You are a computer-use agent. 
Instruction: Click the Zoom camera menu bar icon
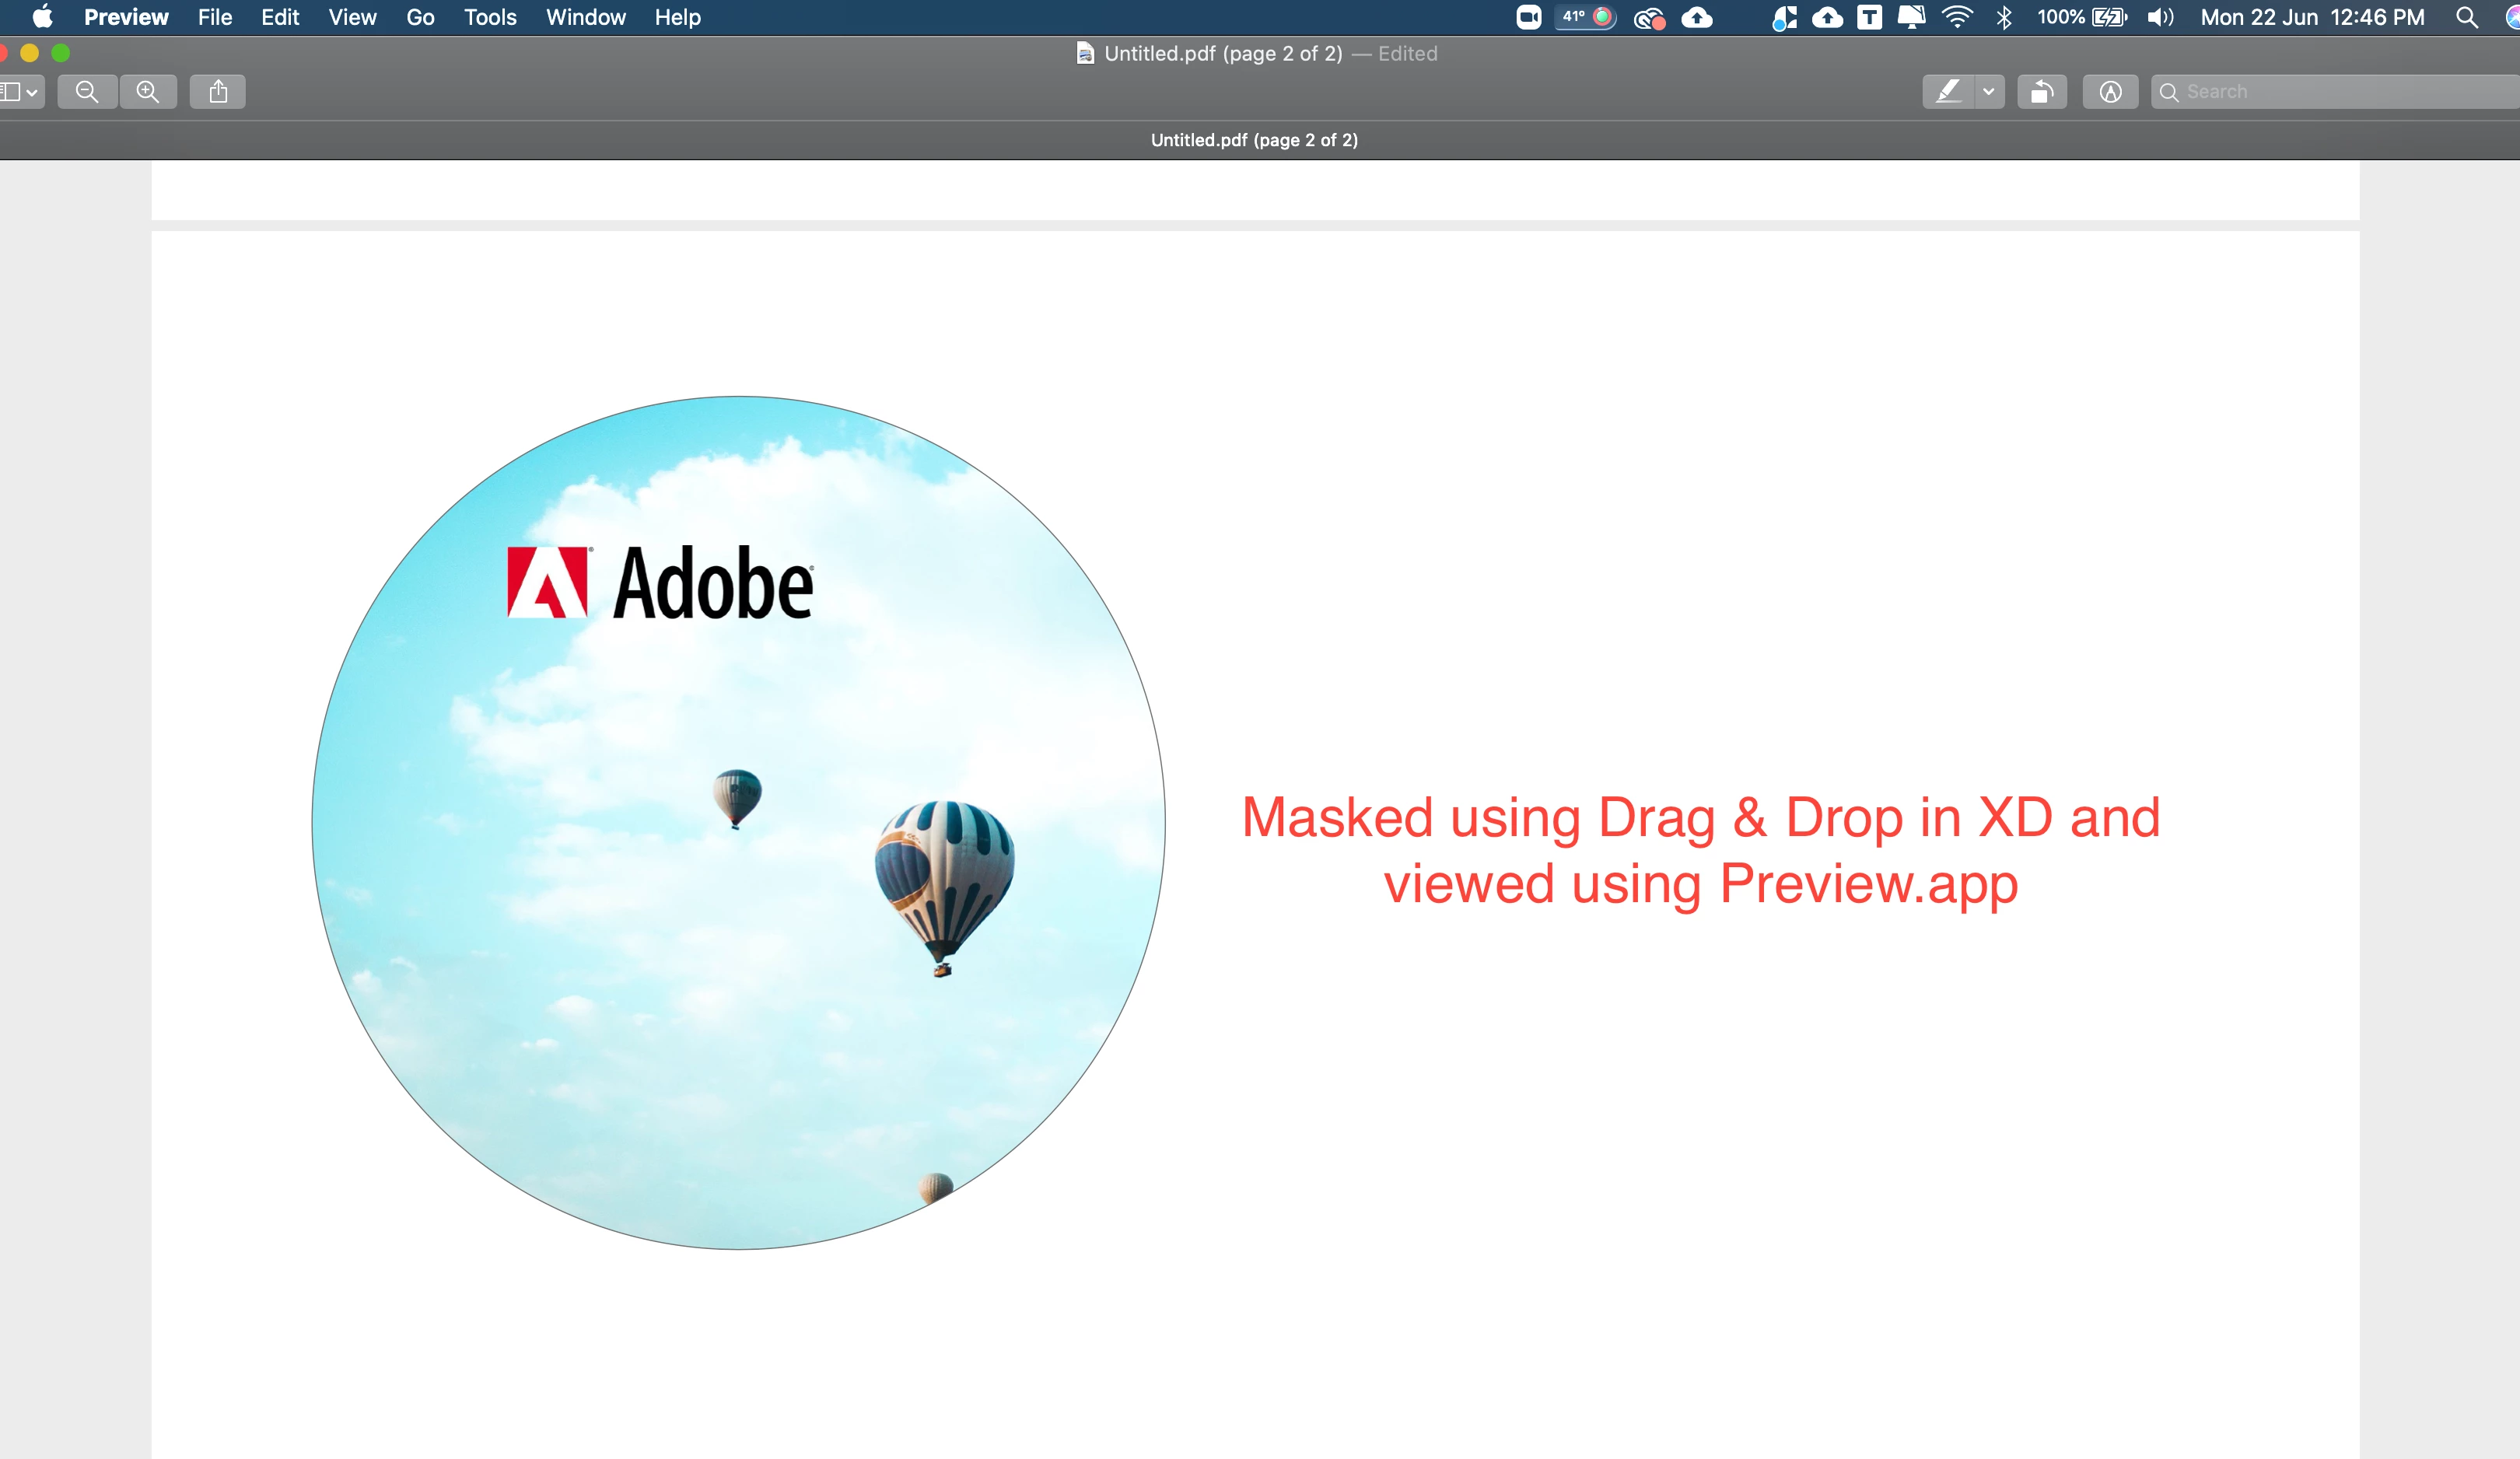click(x=1528, y=17)
